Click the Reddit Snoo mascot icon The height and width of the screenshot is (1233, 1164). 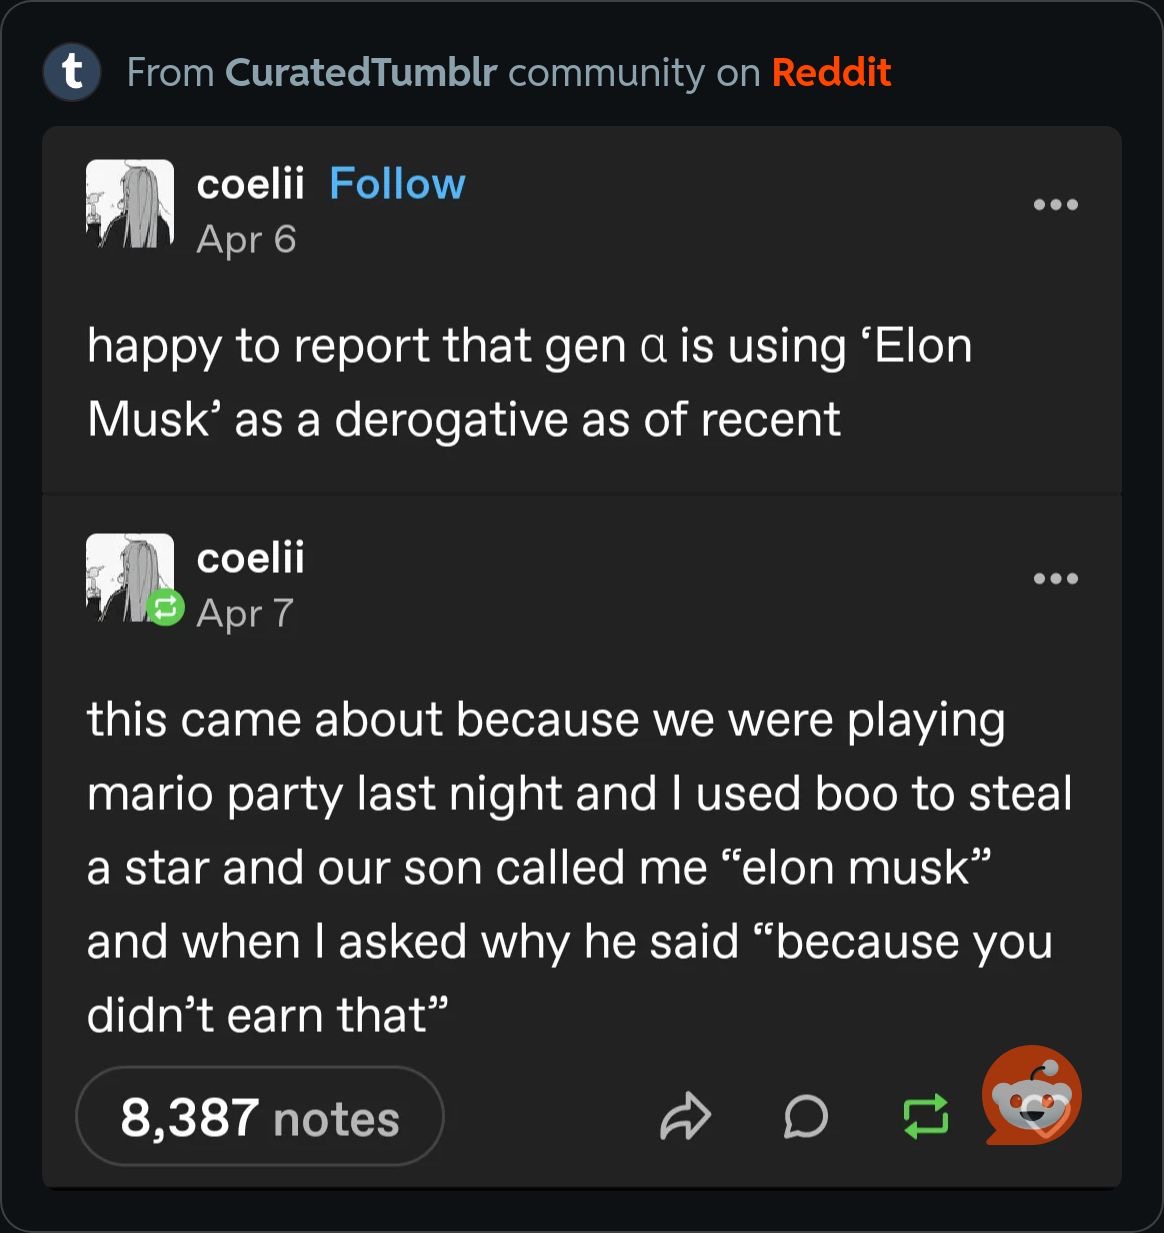pos(1031,1096)
